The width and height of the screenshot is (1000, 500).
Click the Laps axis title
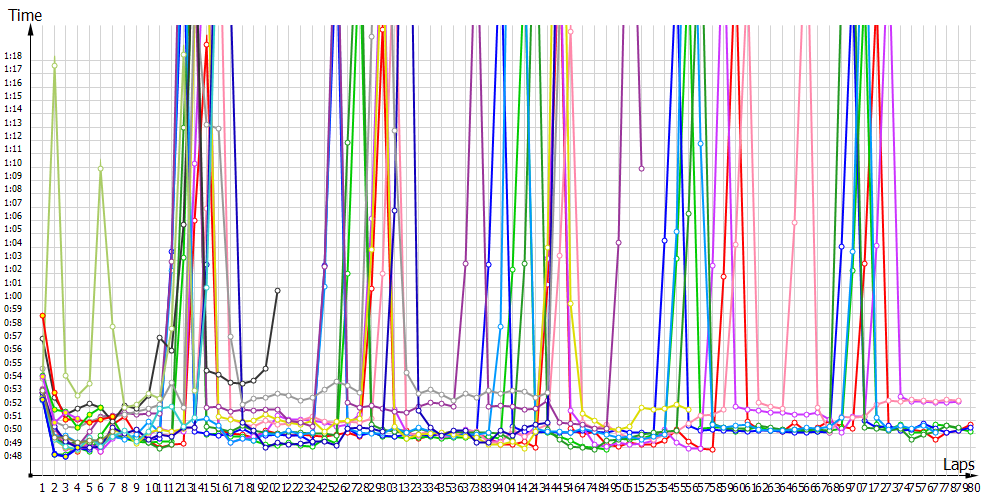[960, 465]
